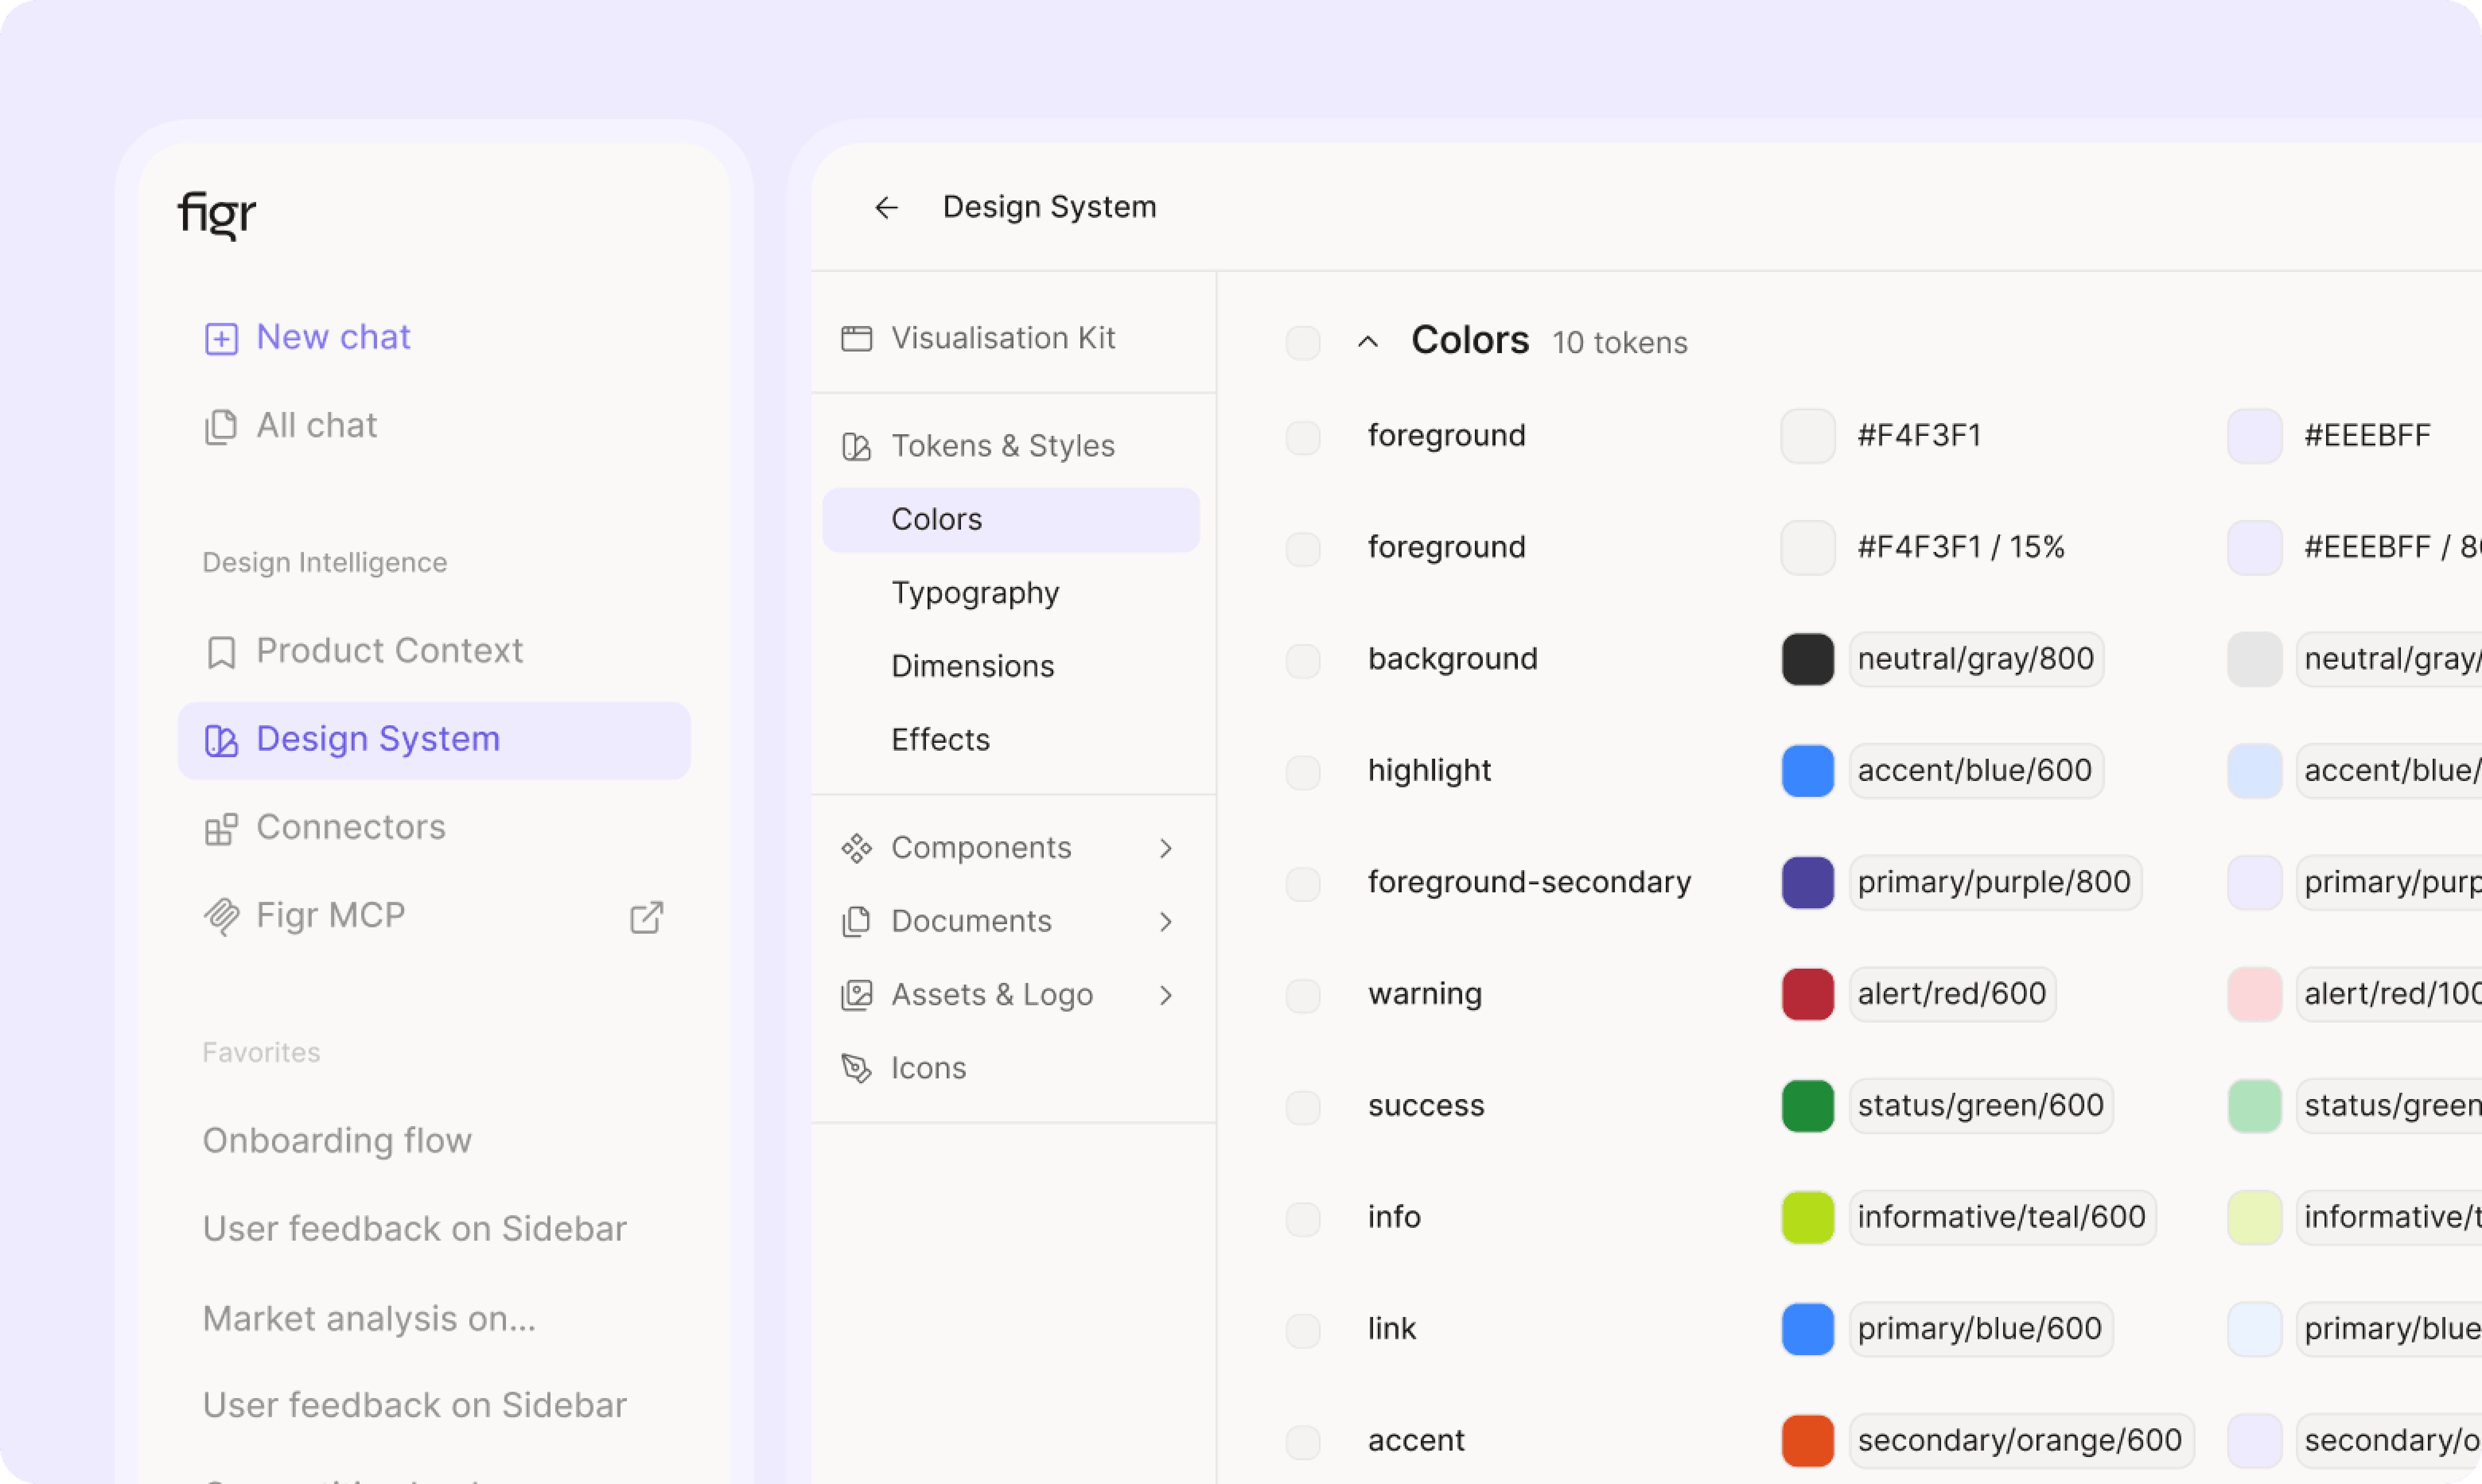2482x1484 pixels.
Task: Expand the Components chevron
Action: click(x=1166, y=848)
